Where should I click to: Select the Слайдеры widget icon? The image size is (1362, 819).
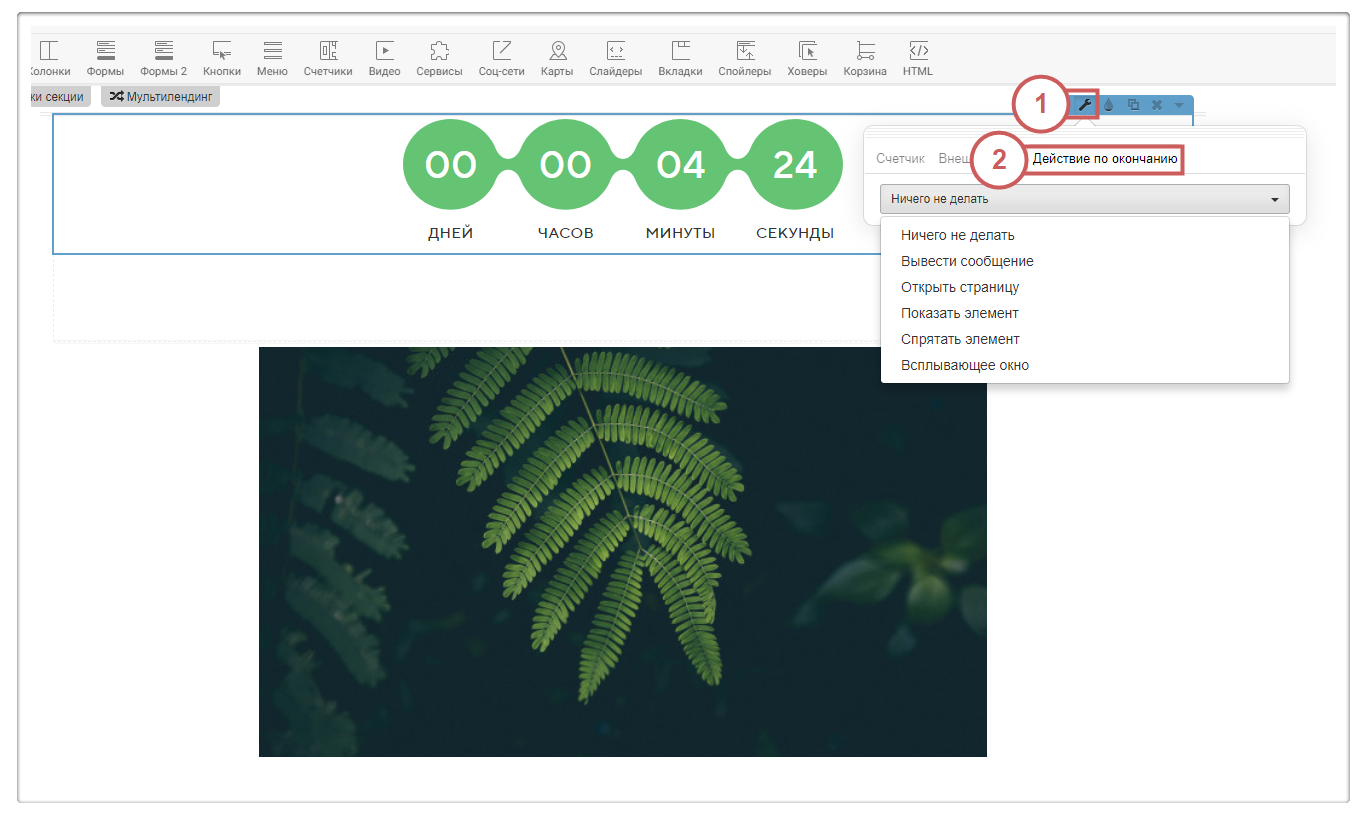(615, 58)
